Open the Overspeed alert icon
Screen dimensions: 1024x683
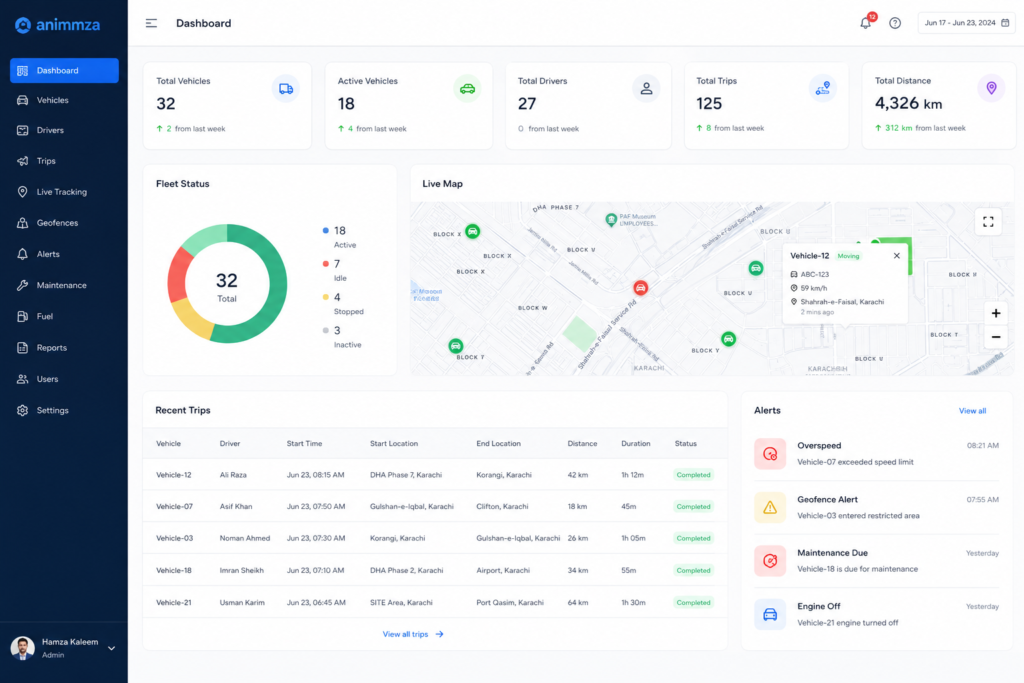pos(770,454)
